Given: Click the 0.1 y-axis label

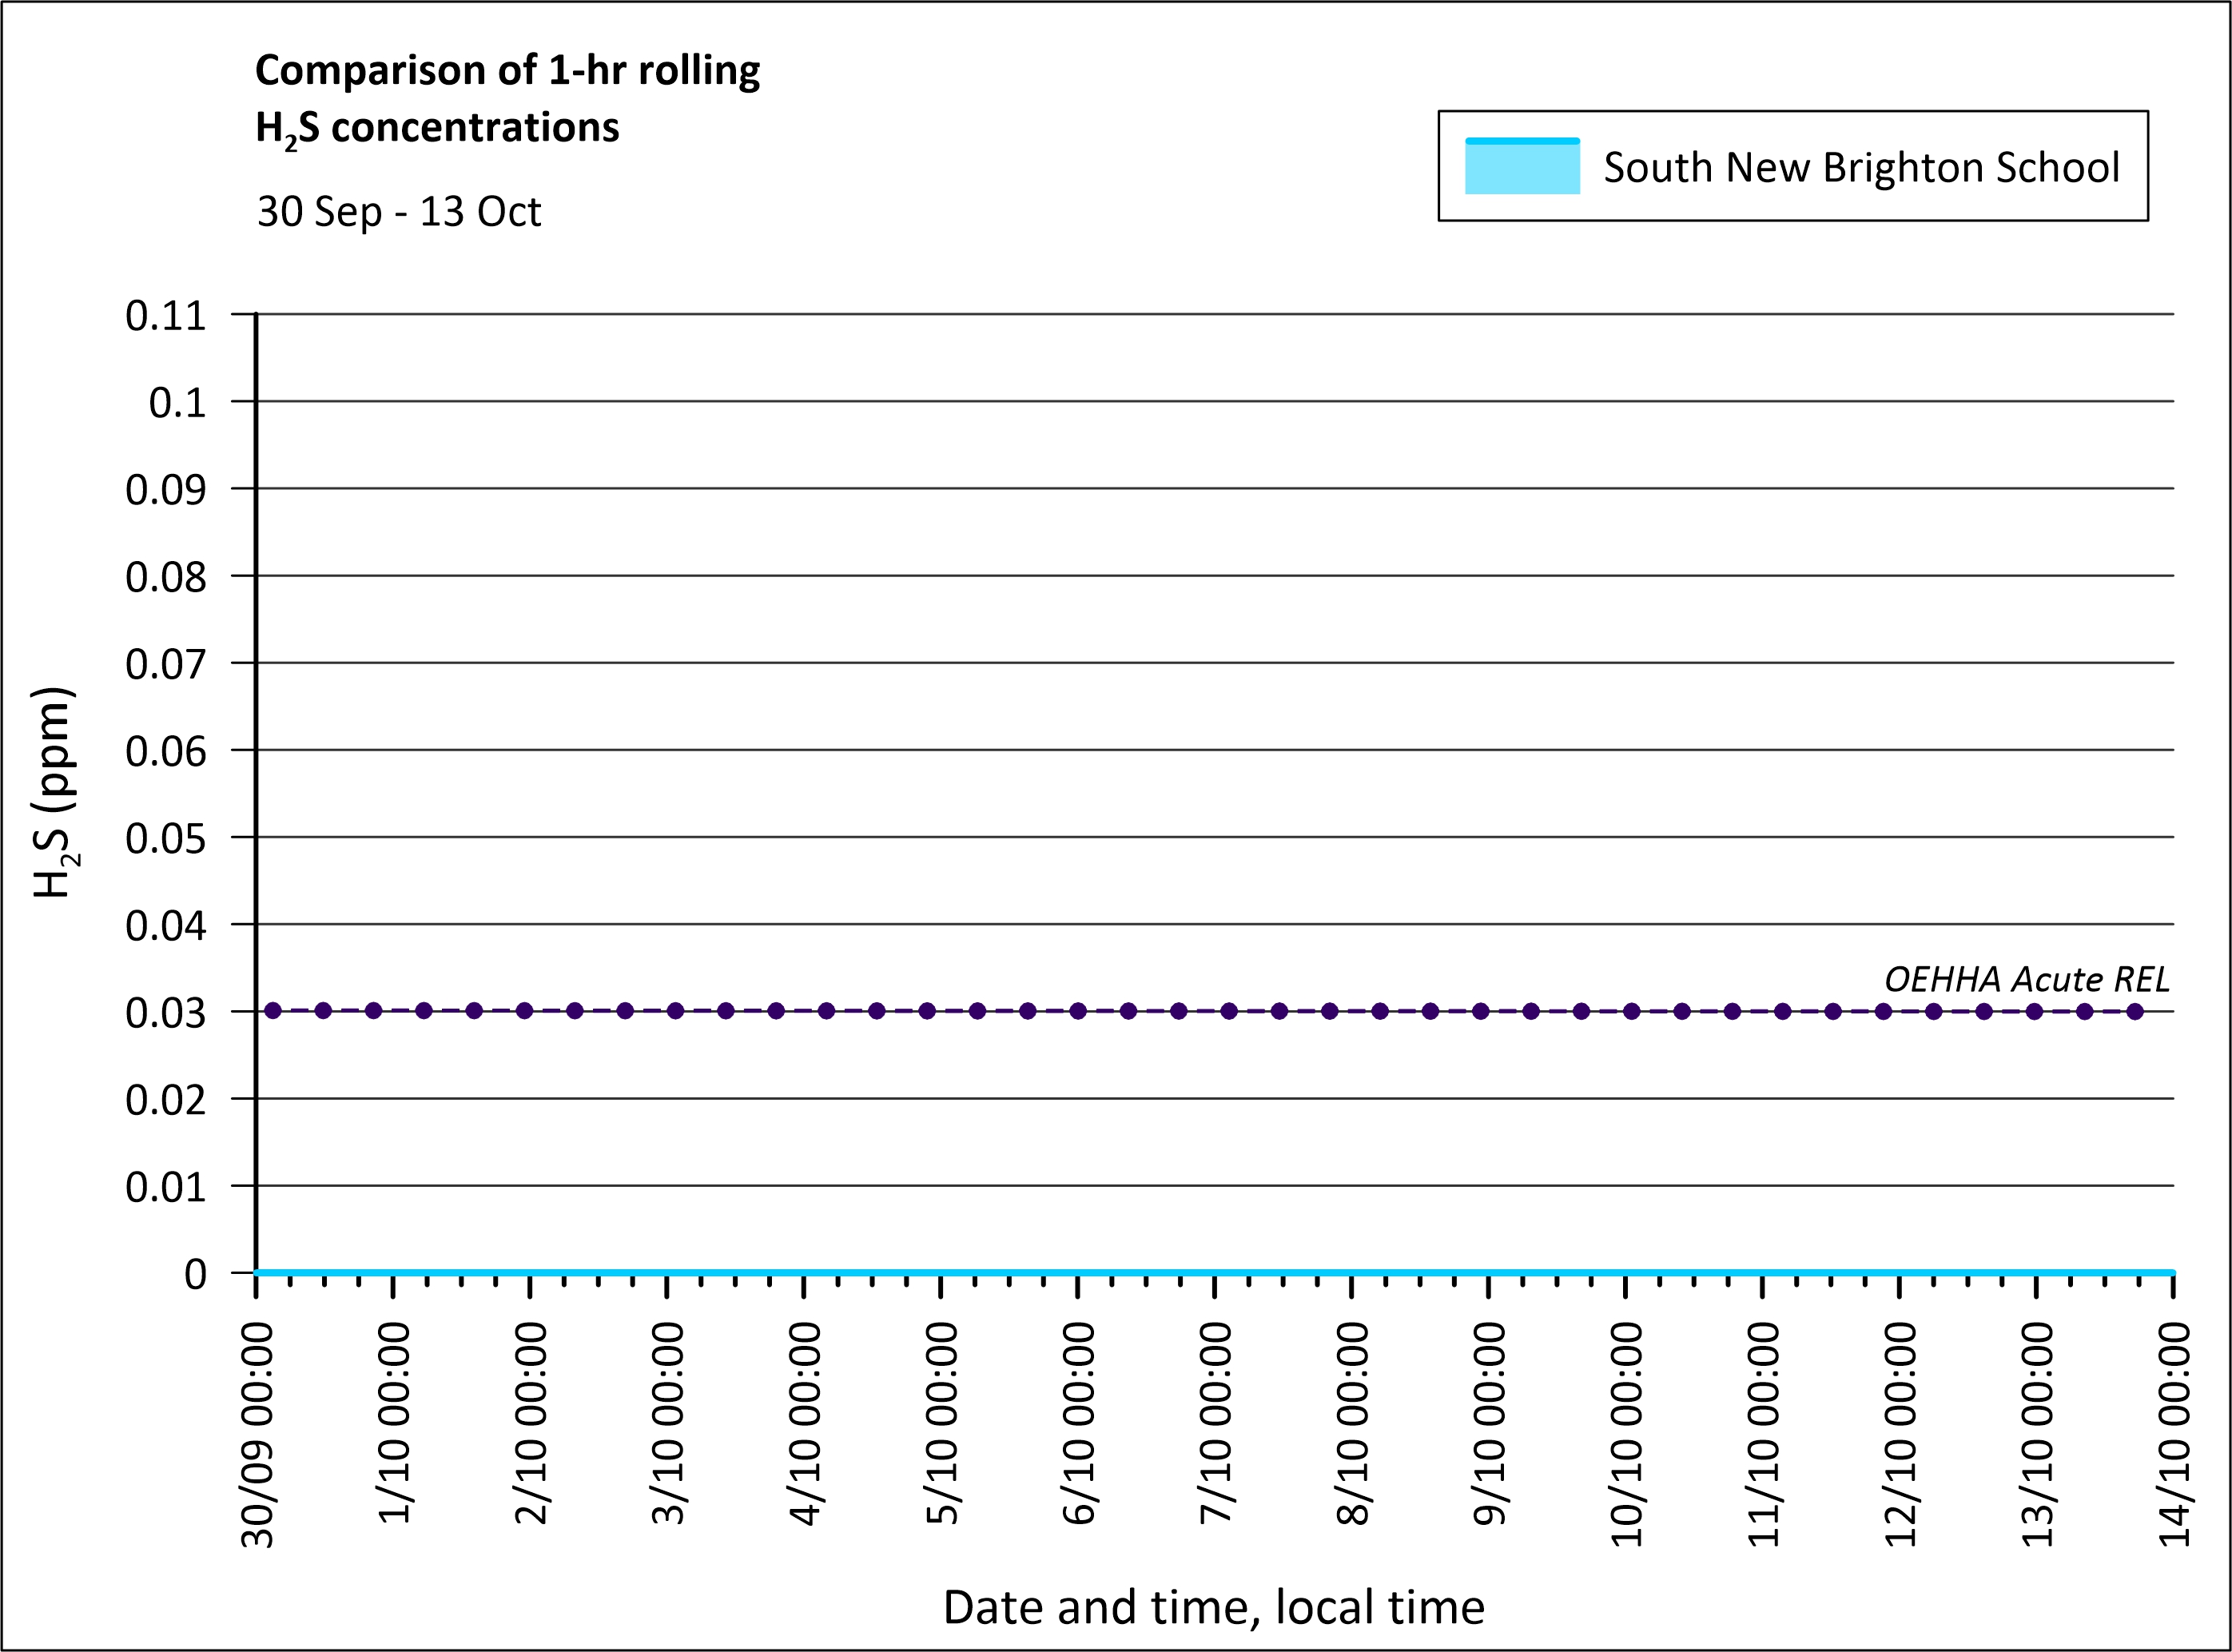Looking at the screenshot, I should point(177,403).
